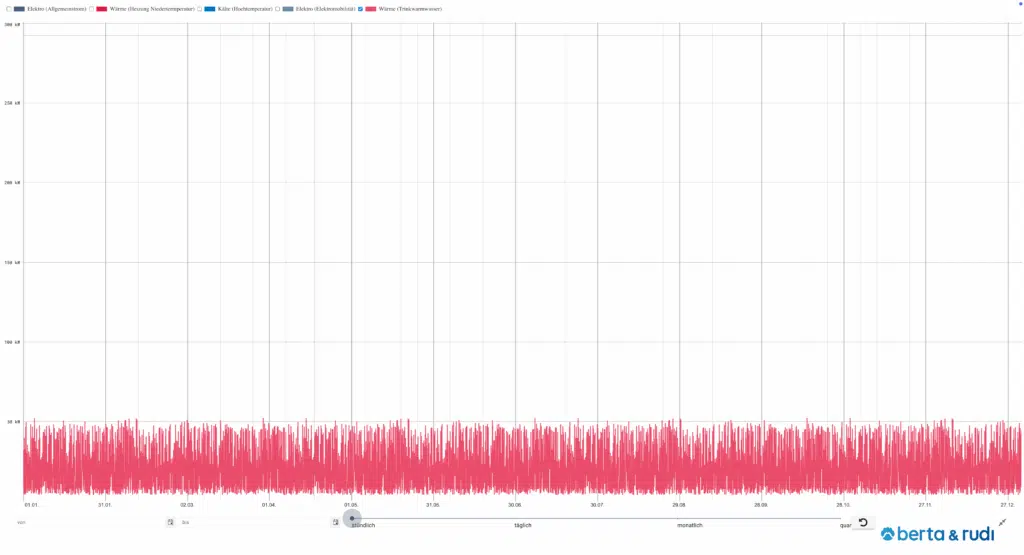Image resolution: width=1024 pixels, height=555 pixels.
Task: Click the collapse fullscreen arrows icon
Action: click(1002, 522)
